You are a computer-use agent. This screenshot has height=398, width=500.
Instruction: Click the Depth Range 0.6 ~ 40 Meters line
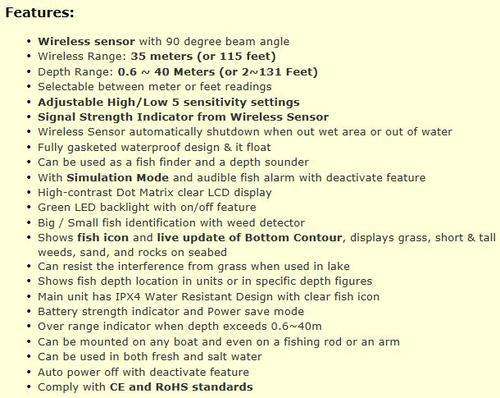(177, 72)
